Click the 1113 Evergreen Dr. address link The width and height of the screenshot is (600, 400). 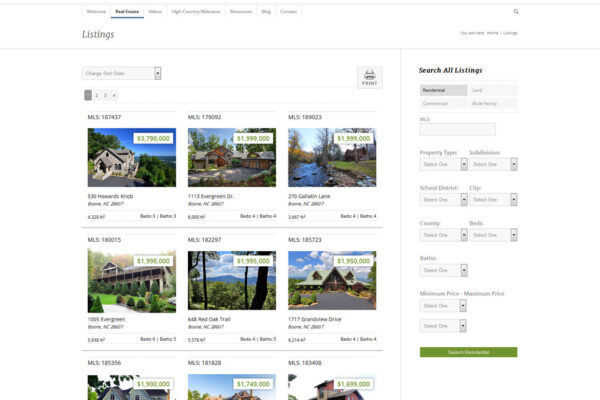coord(211,196)
